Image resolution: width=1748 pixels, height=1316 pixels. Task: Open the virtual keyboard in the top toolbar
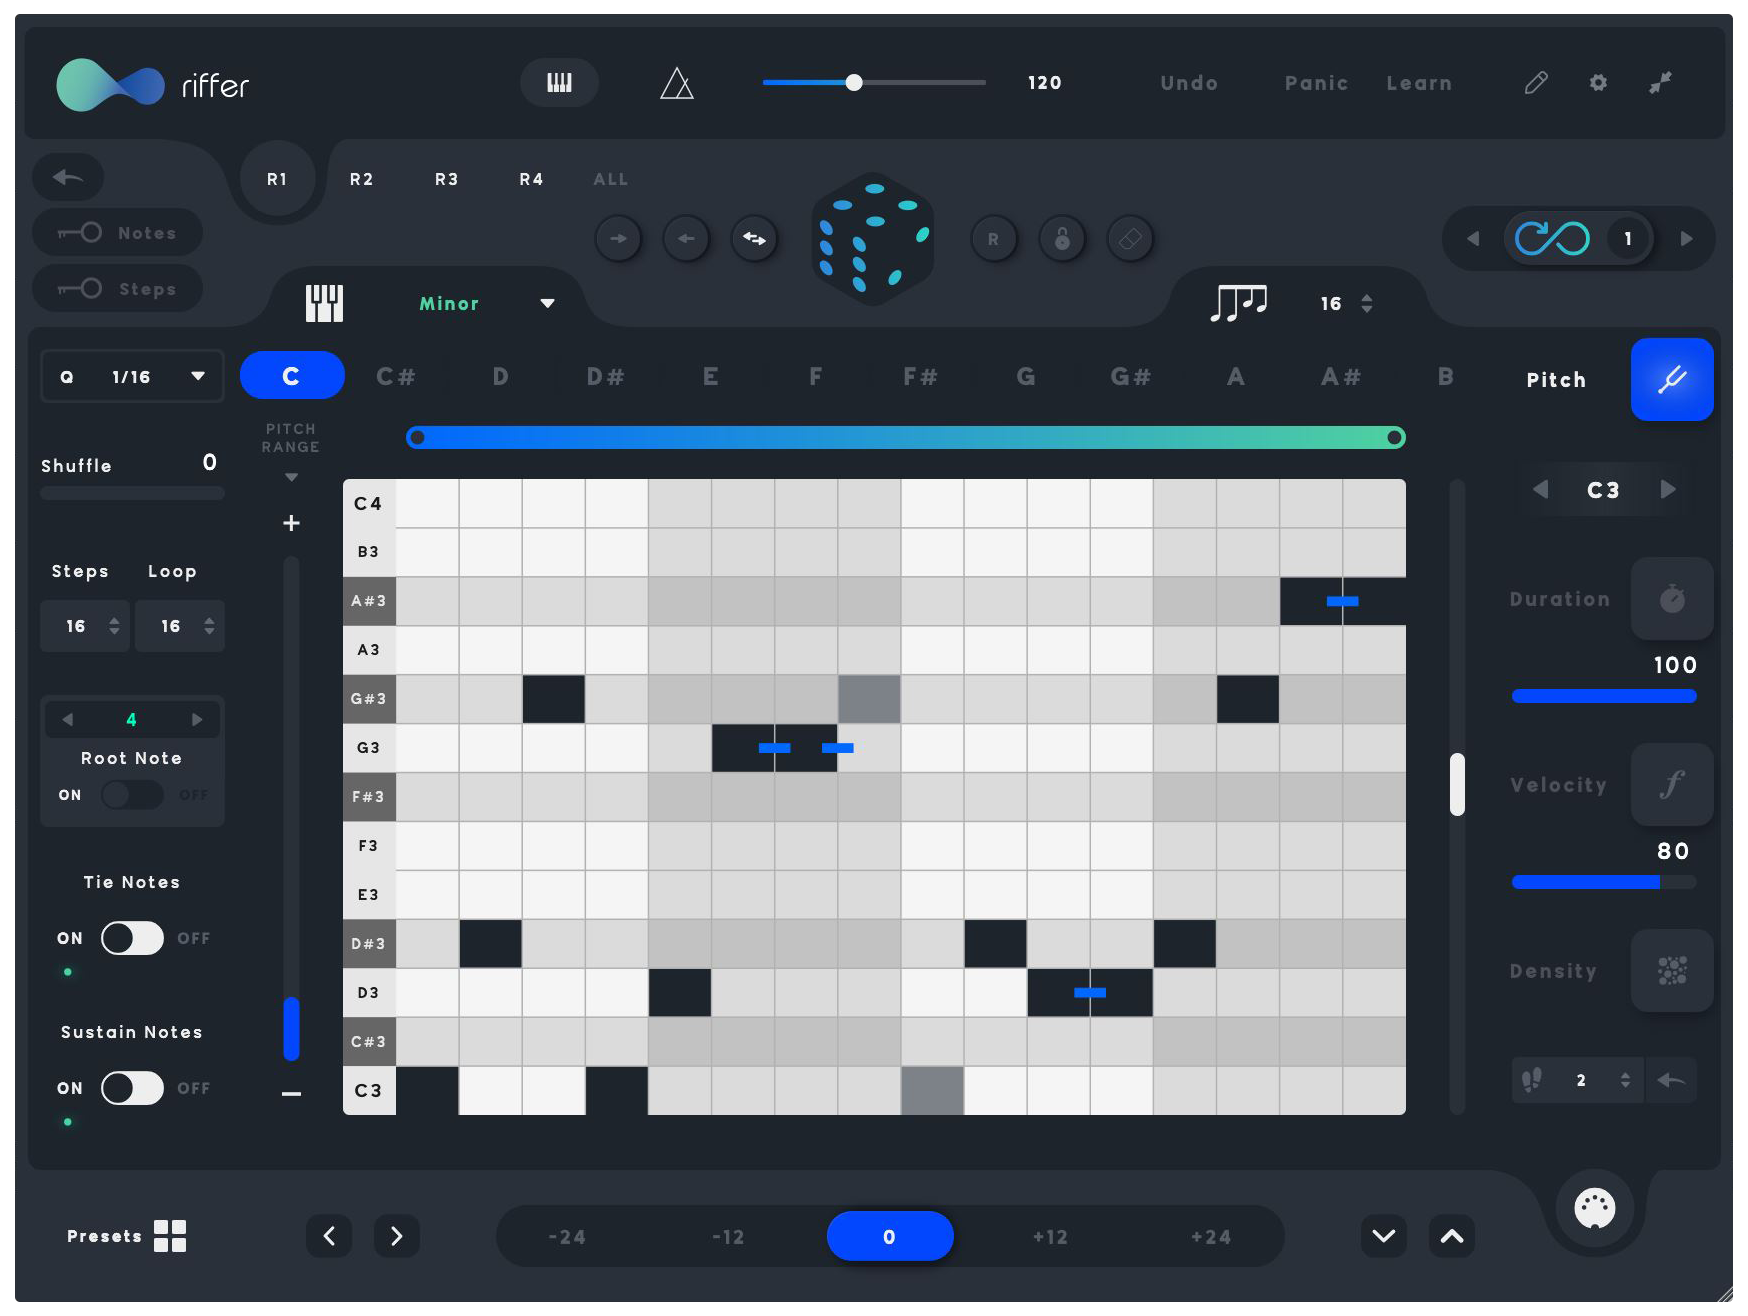click(559, 83)
